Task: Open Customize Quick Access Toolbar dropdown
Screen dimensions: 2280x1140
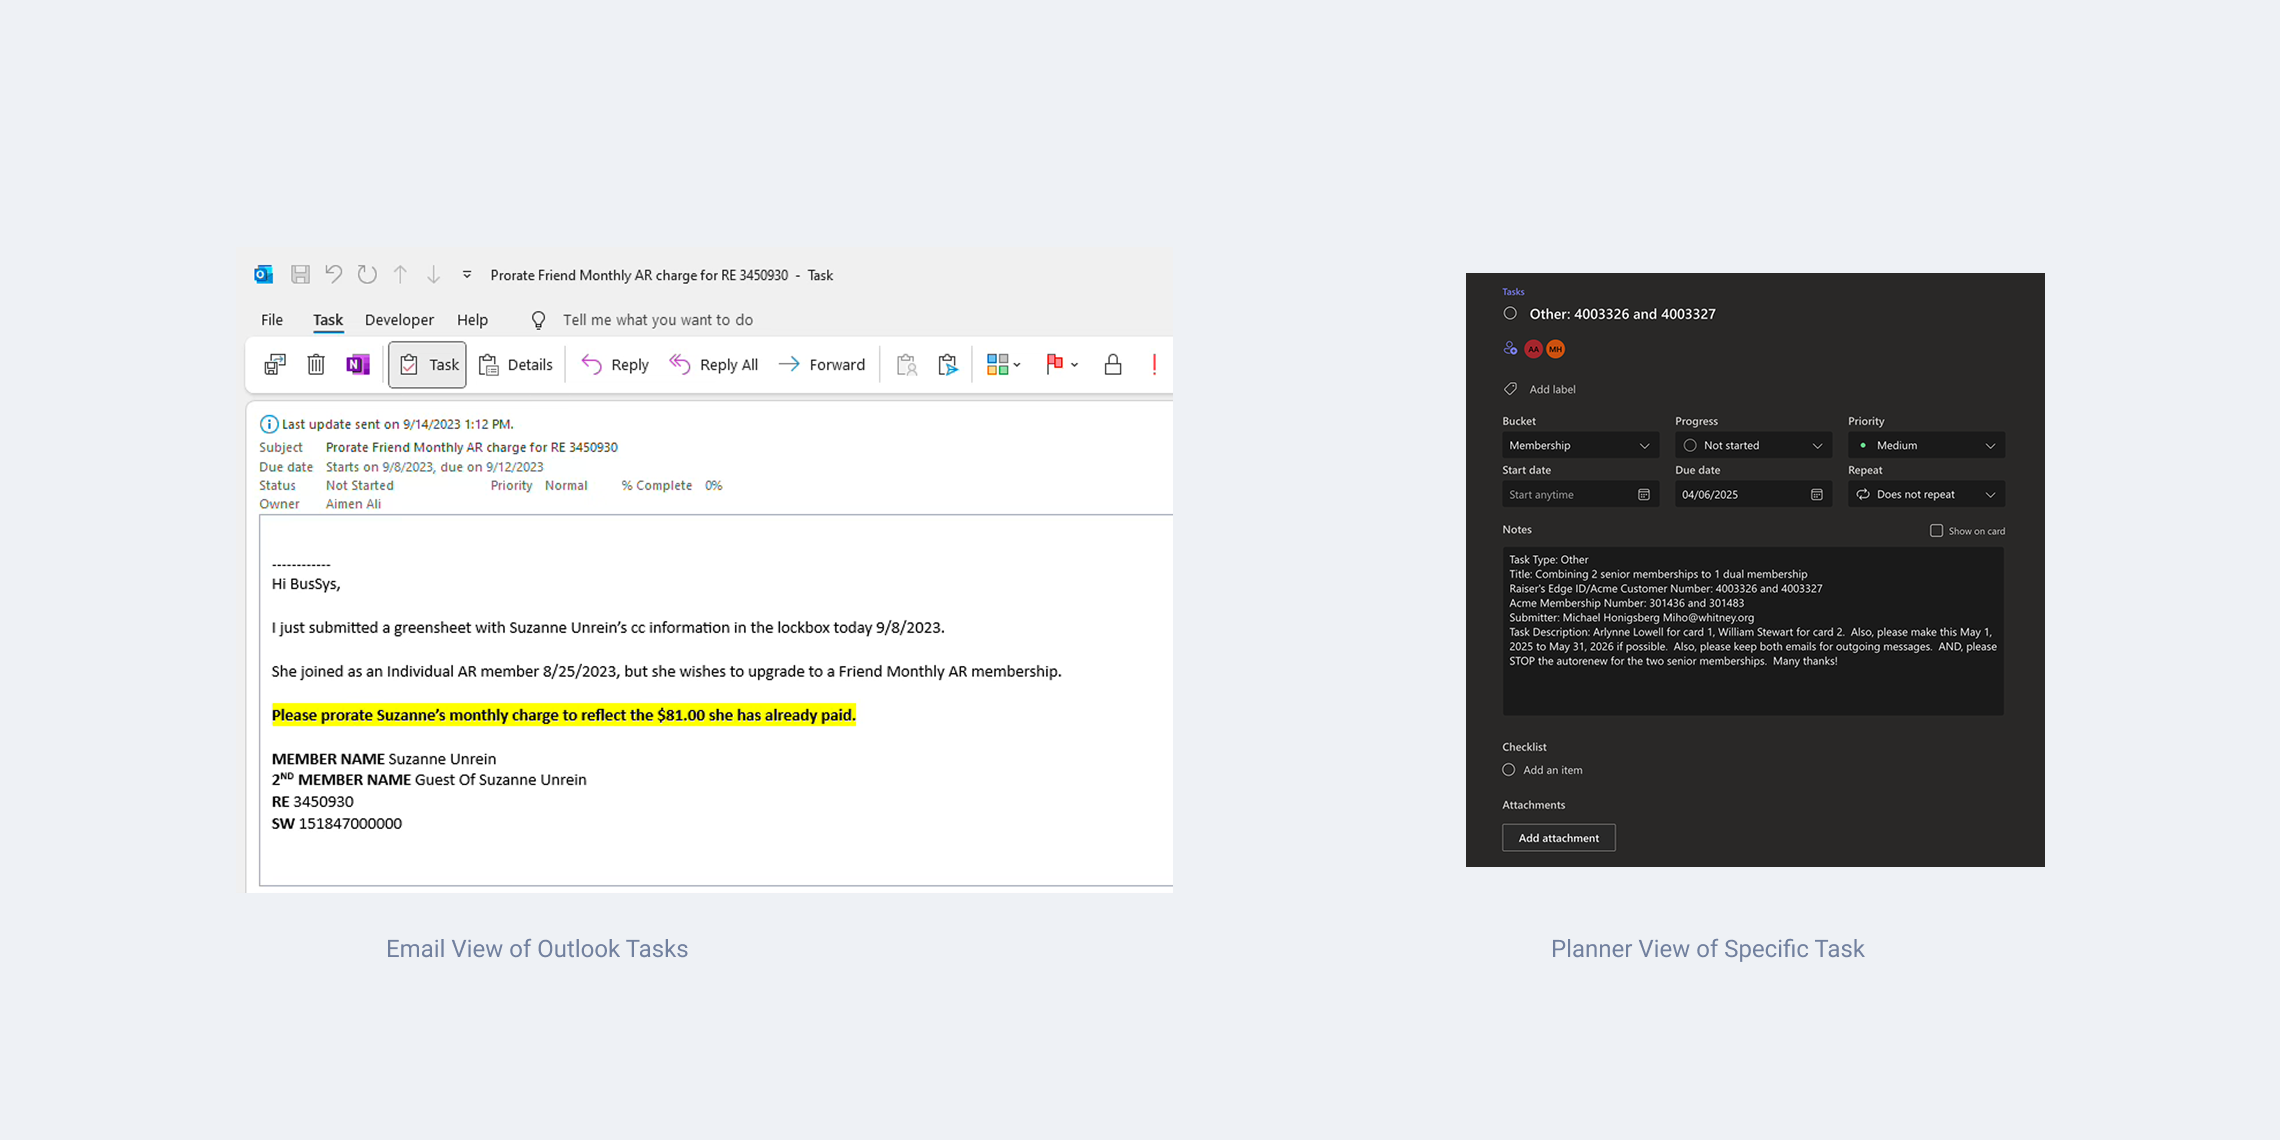Action: pyautogui.click(x=466, y=274)
